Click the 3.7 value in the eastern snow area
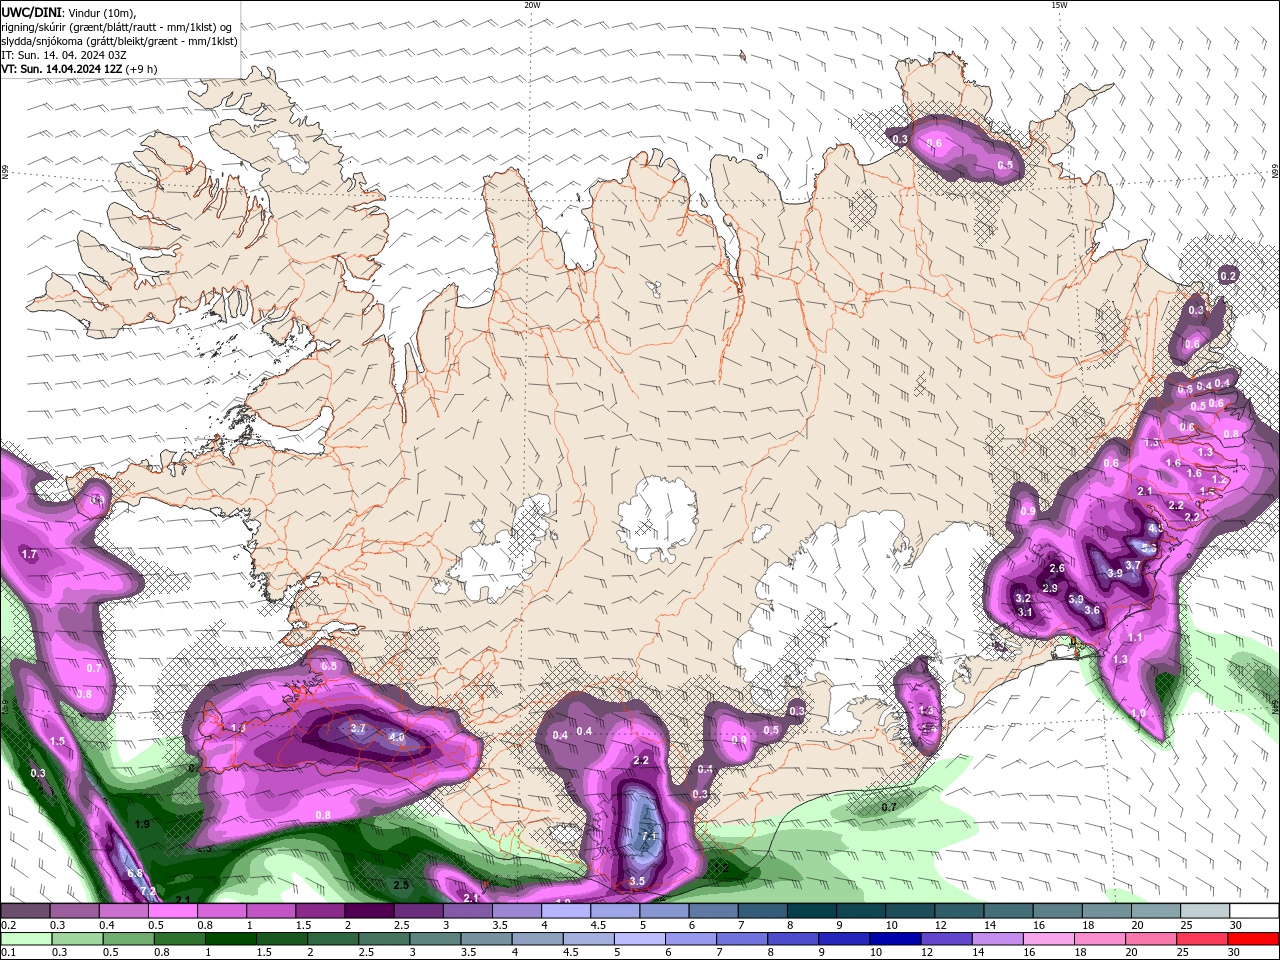The width and height of the screenshot is (1280, 960). coord(1133,566)
